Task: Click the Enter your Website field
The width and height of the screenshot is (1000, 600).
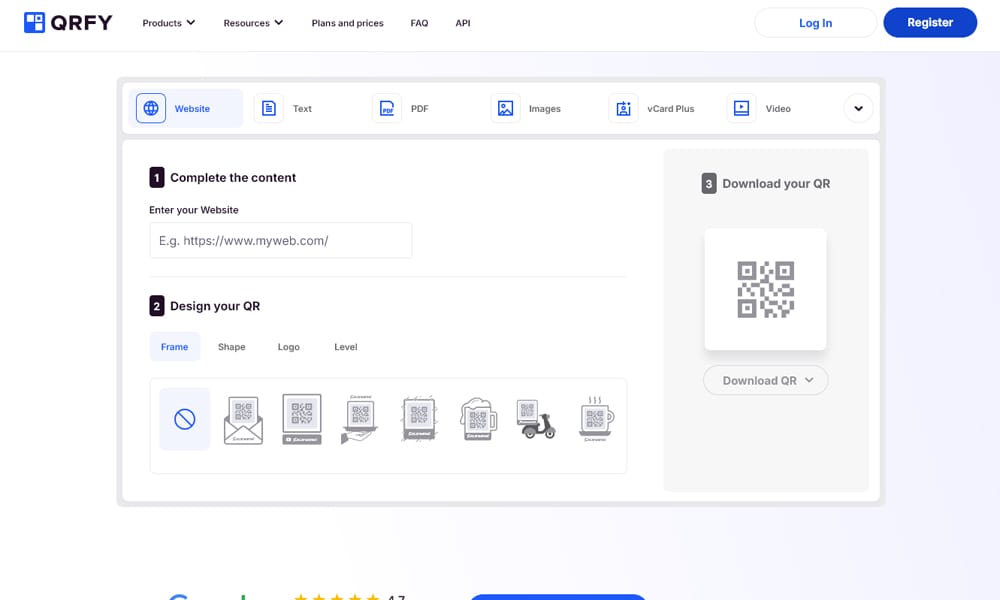Action: [280, 241]
